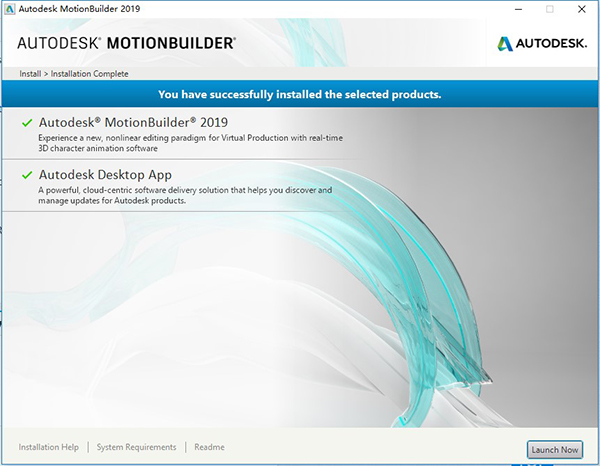
Task: Click the Autodesk MotionBuilder wordmark in the header
Action: tap(127, 44)
